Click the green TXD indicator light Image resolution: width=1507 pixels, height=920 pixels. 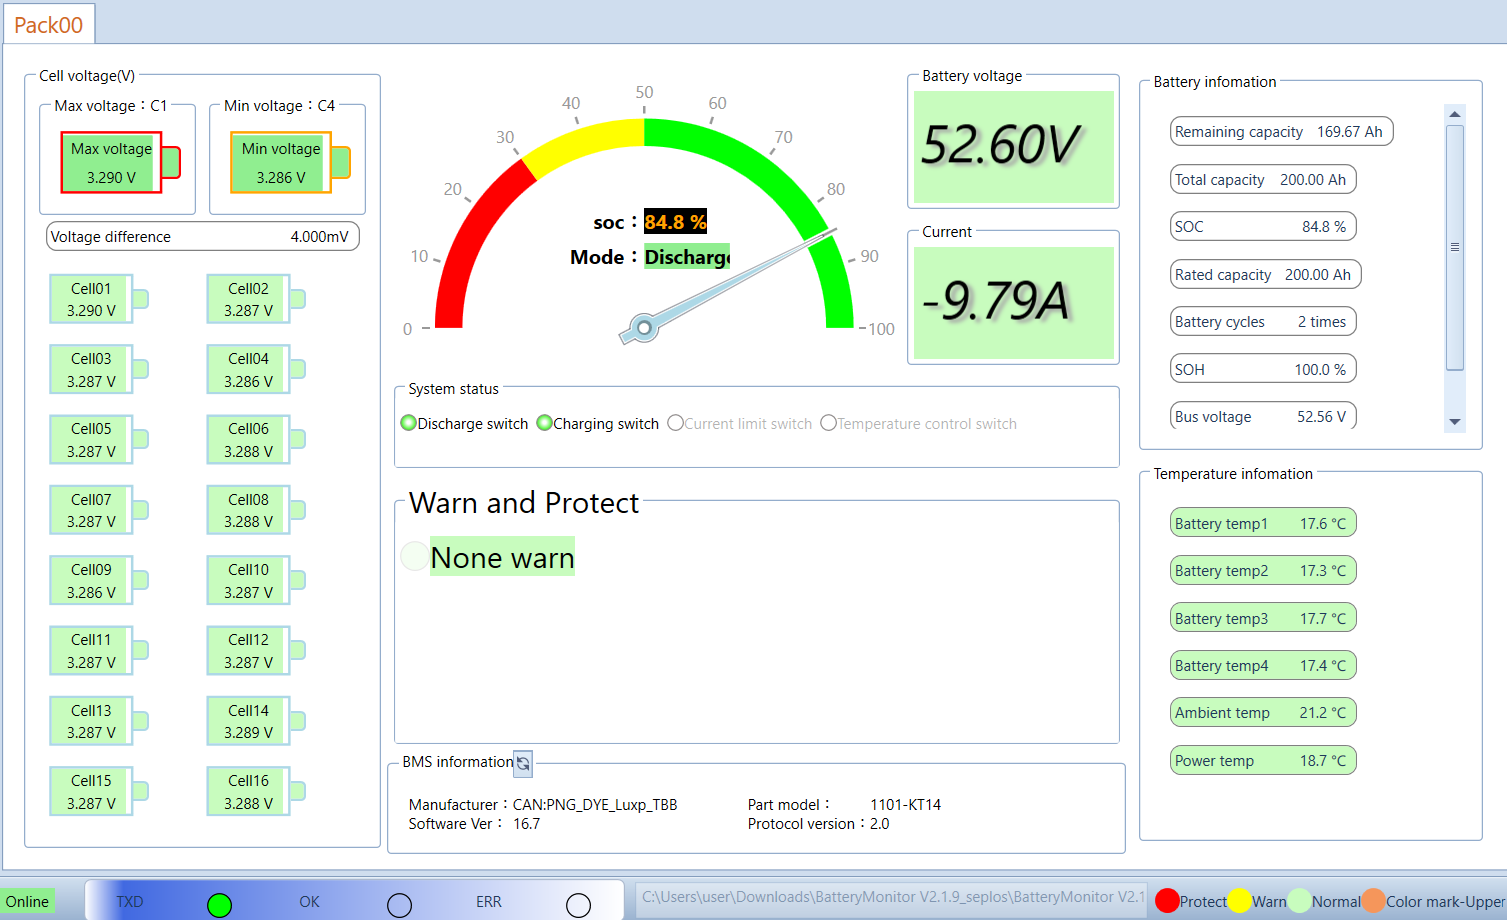(219, 905)
